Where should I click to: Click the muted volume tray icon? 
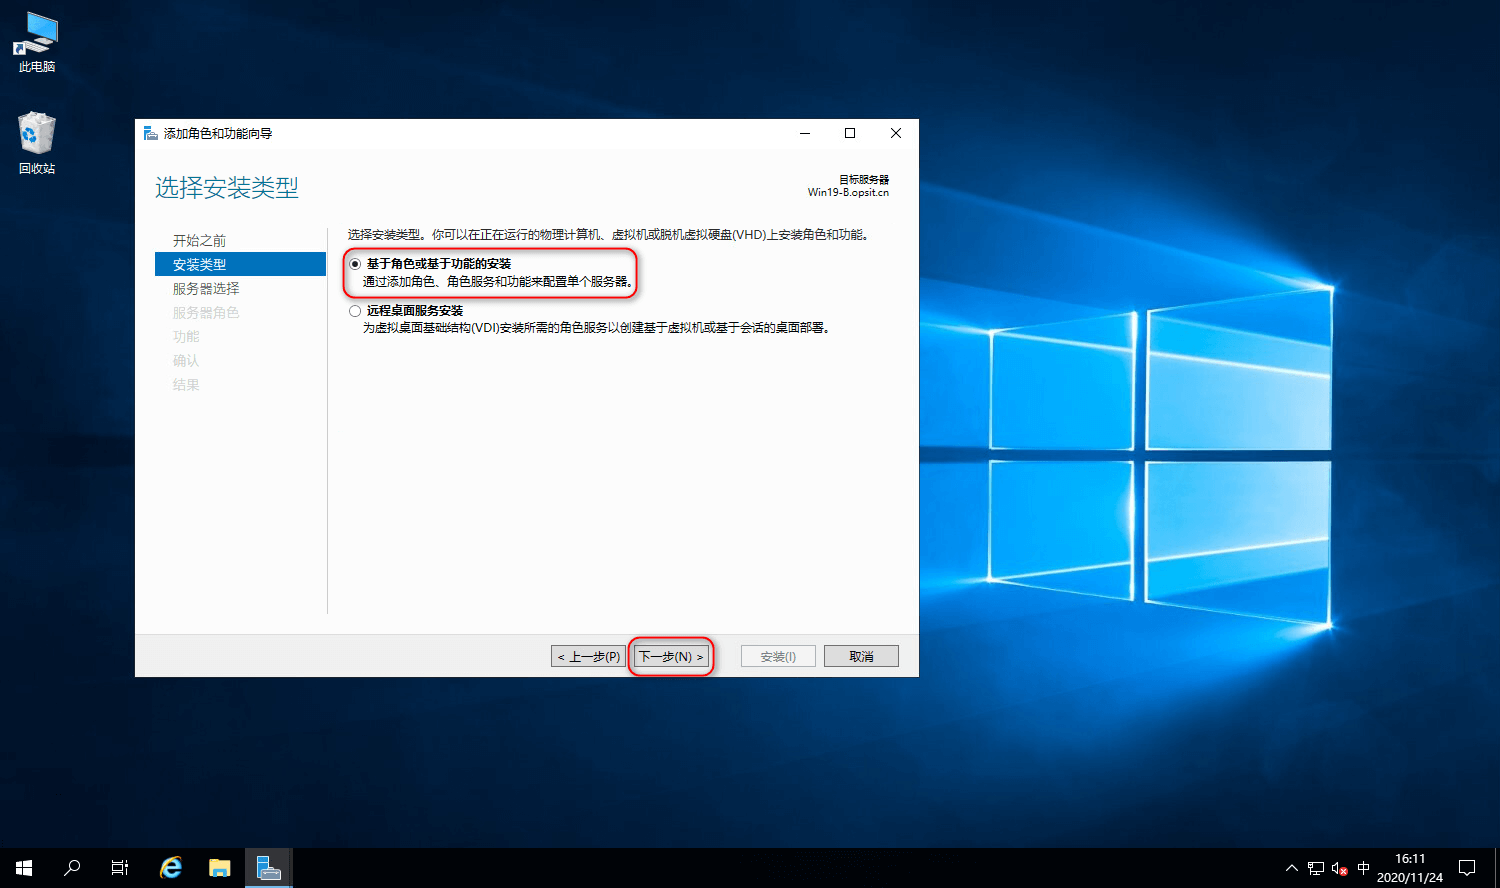(x=1339, y=868)
